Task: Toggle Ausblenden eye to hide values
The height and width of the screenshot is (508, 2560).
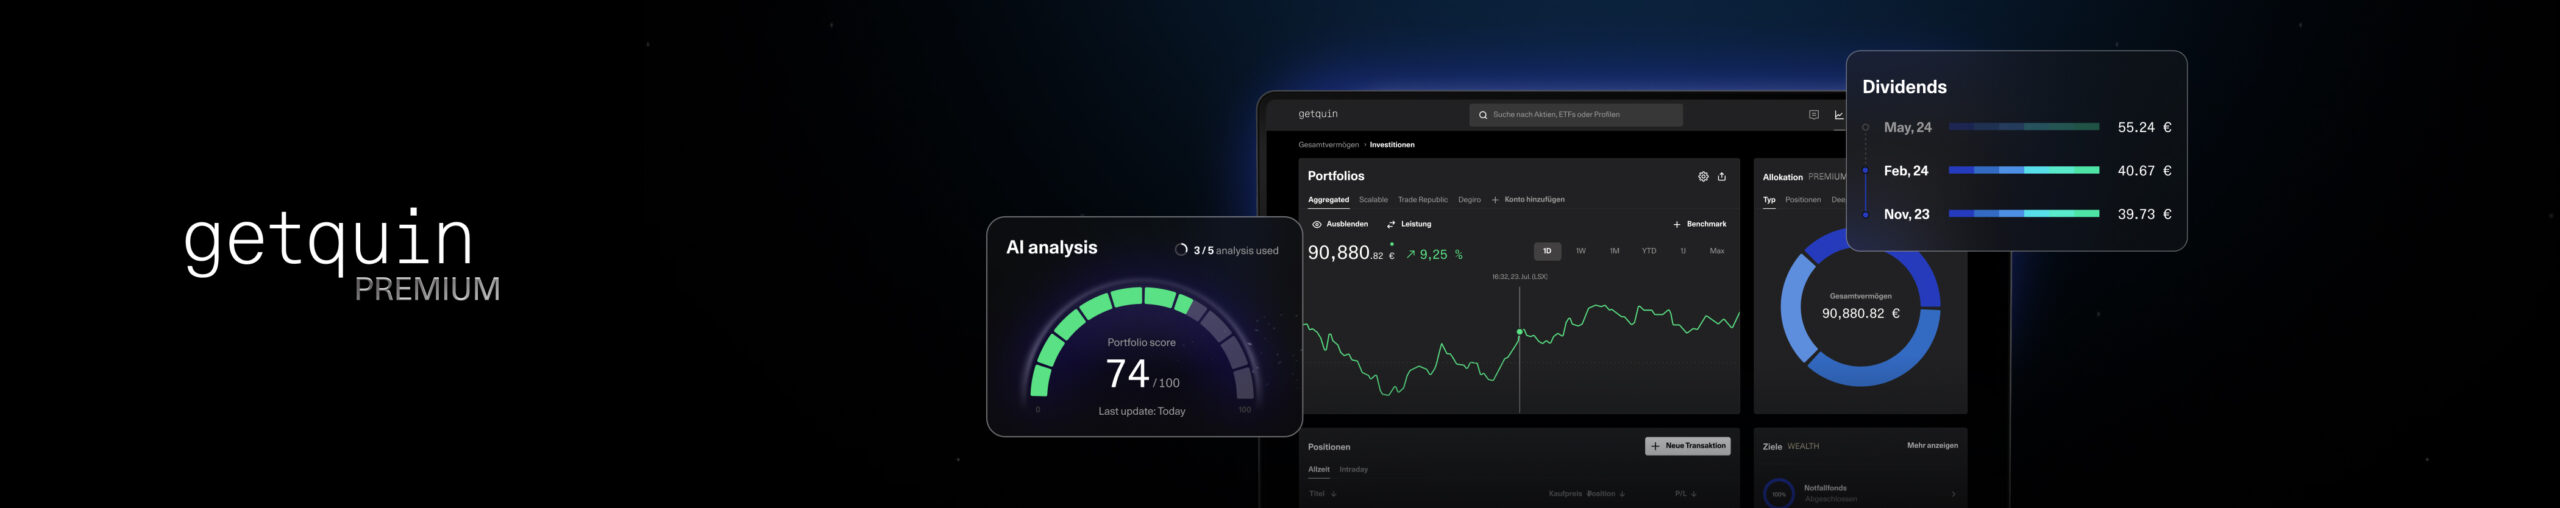Action: [x=1317, y=225]
